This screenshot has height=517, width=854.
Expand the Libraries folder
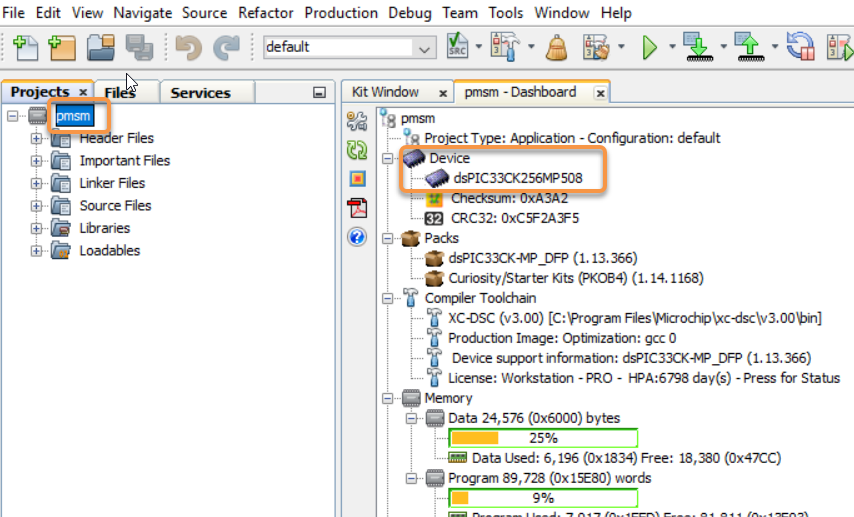36,228
